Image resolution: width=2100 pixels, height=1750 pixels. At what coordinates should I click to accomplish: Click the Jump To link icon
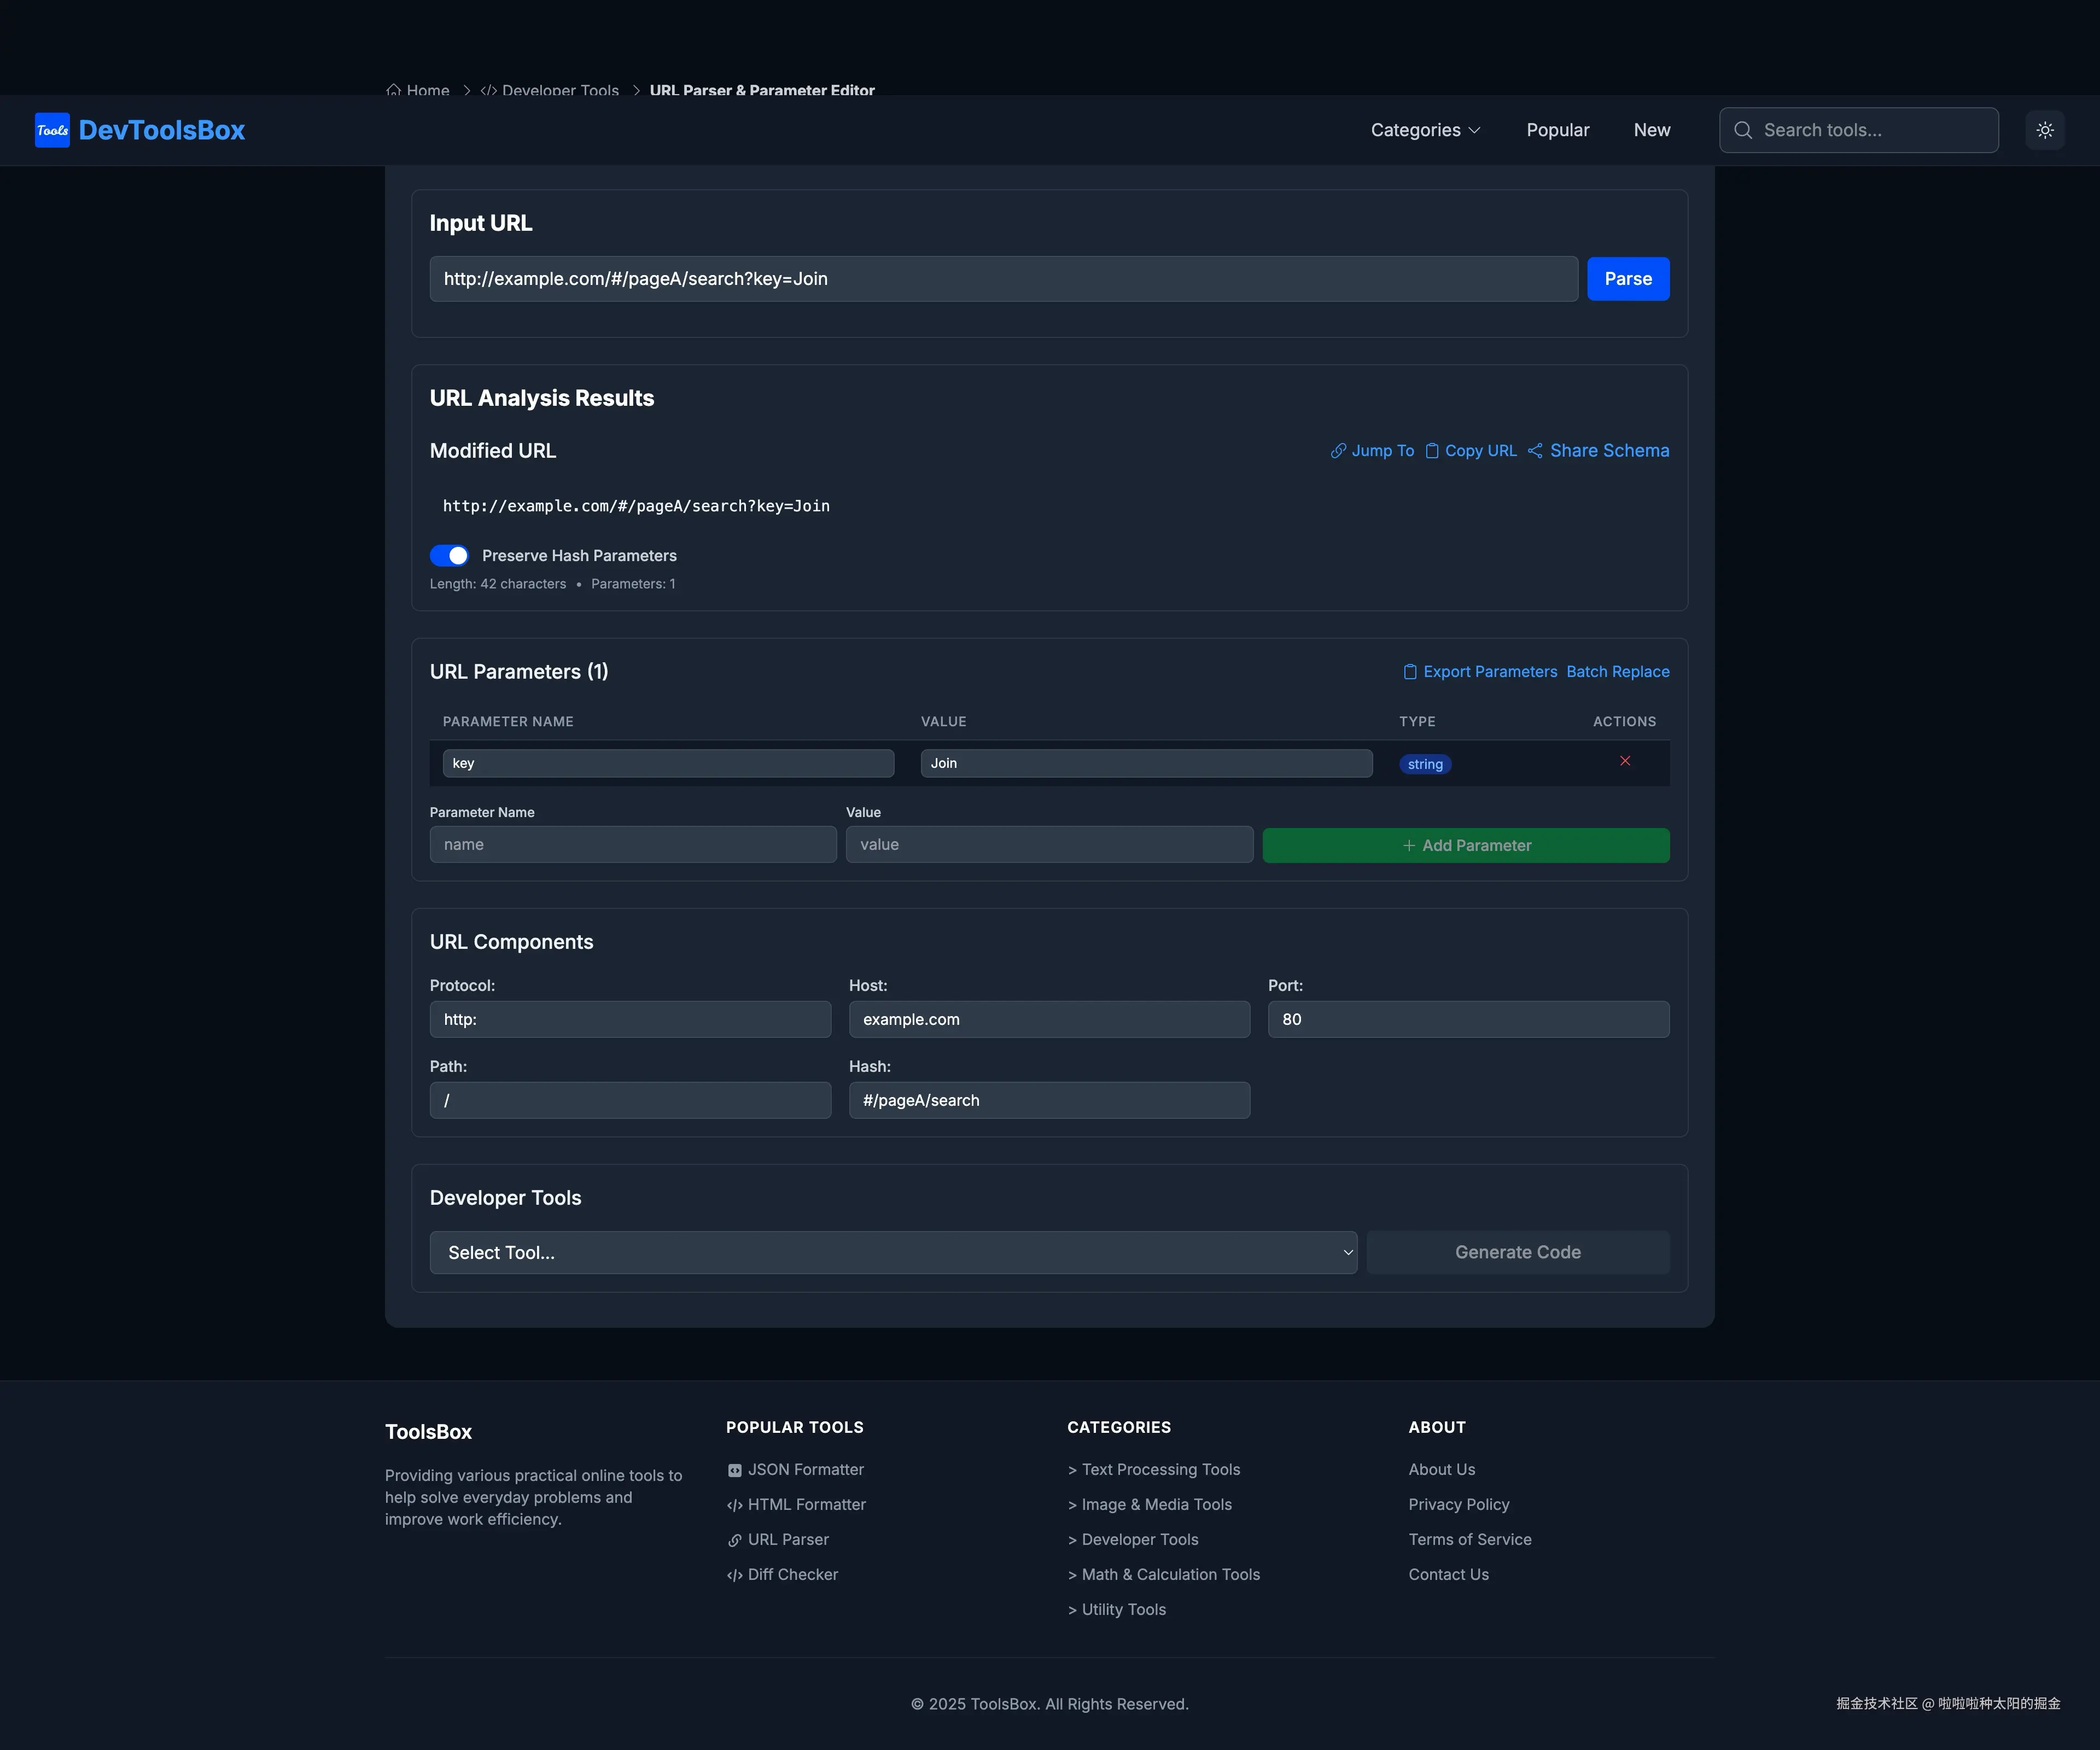1338,451
